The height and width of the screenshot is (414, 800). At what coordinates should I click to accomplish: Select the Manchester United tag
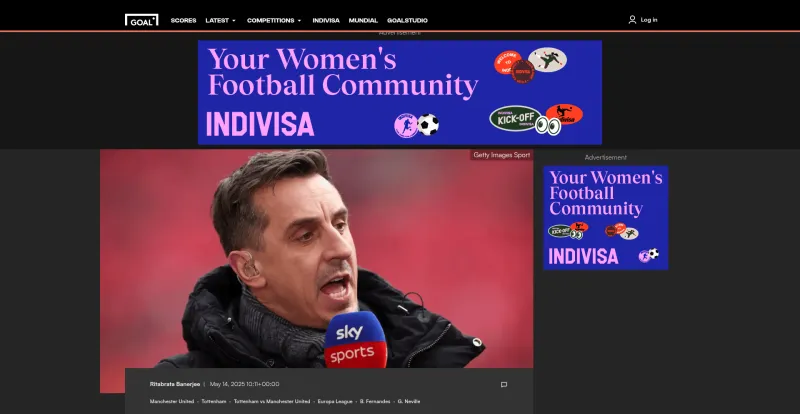[172, 401]
